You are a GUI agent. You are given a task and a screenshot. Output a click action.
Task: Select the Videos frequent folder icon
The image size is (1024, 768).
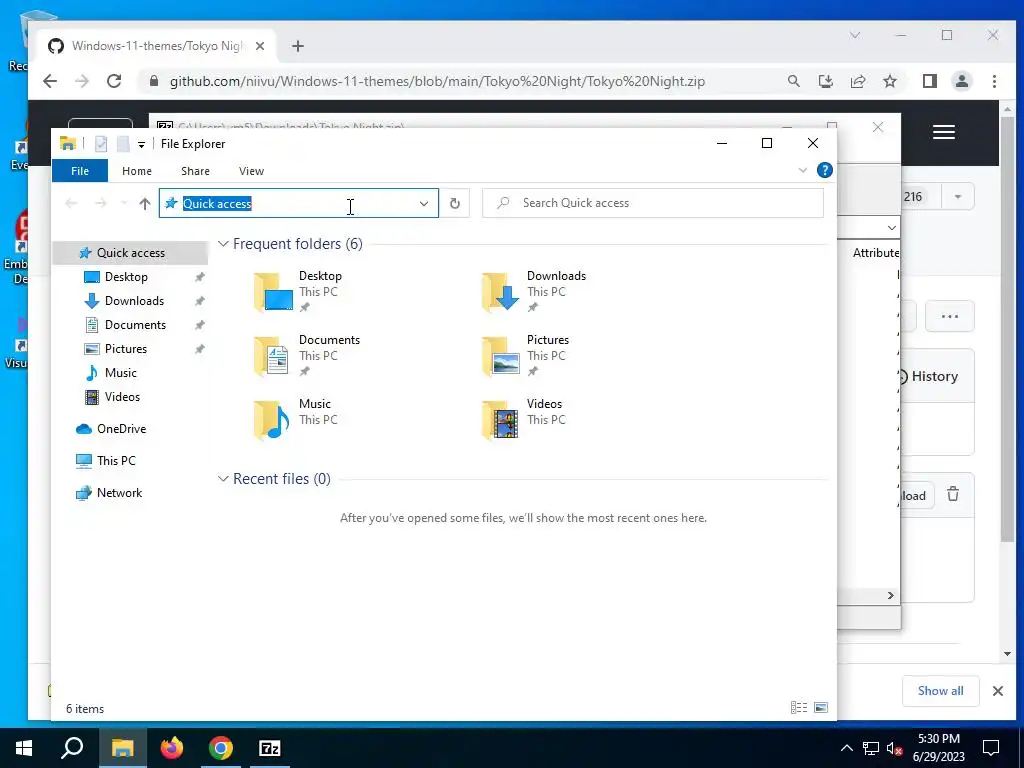tap(501, 419)
